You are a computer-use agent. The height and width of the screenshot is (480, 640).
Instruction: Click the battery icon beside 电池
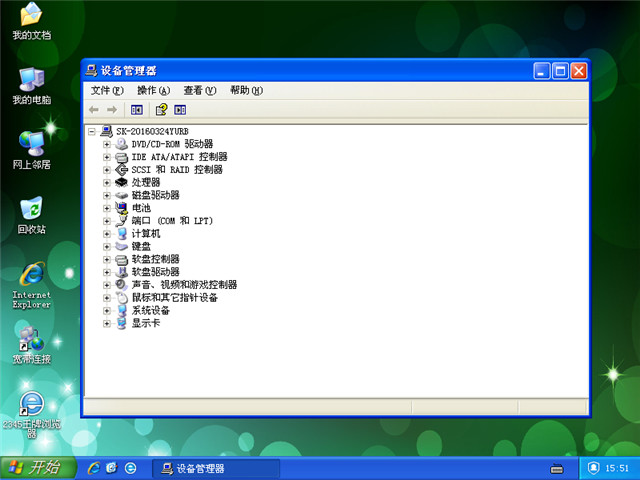coord(122,208)
